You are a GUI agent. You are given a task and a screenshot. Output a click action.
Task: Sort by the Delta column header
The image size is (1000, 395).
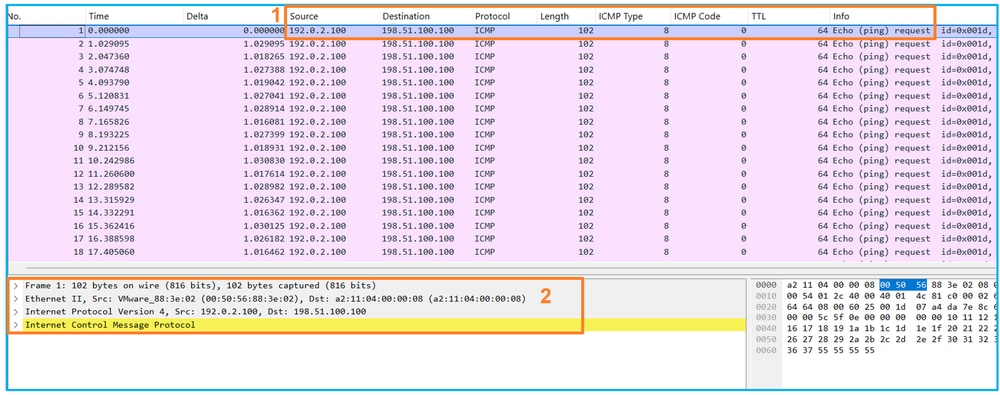[x=234, y=16]
